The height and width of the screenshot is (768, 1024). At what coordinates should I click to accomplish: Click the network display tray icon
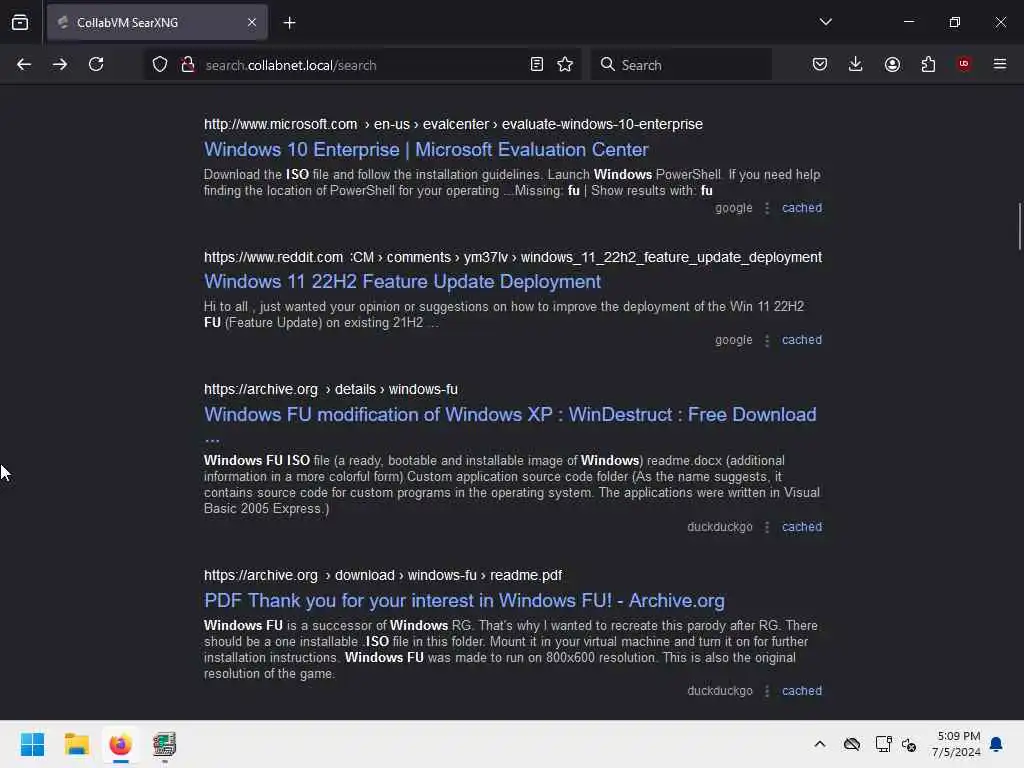883,744
